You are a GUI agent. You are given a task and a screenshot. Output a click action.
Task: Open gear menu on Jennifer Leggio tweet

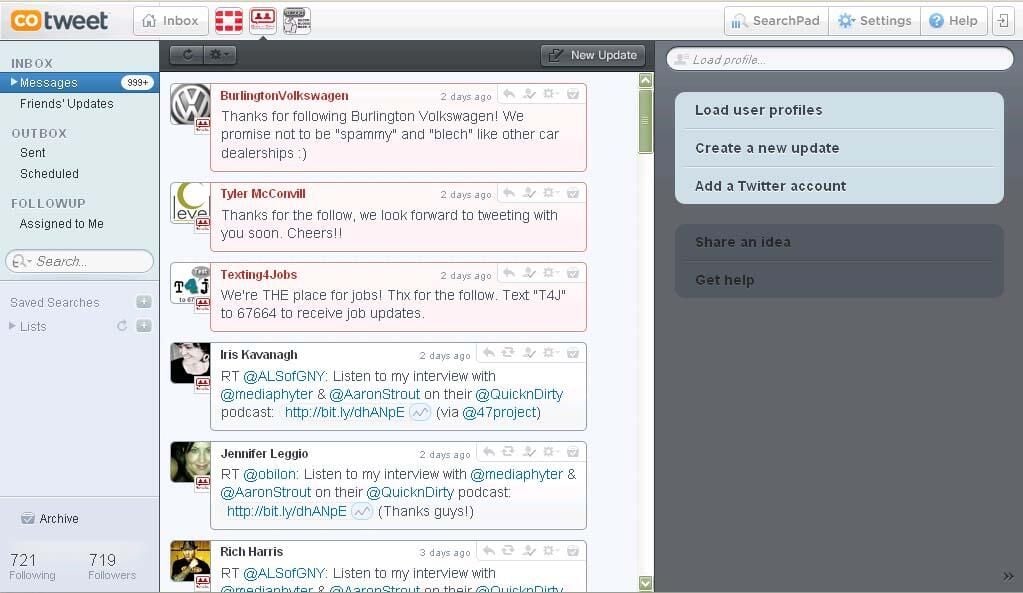point(551,452)
